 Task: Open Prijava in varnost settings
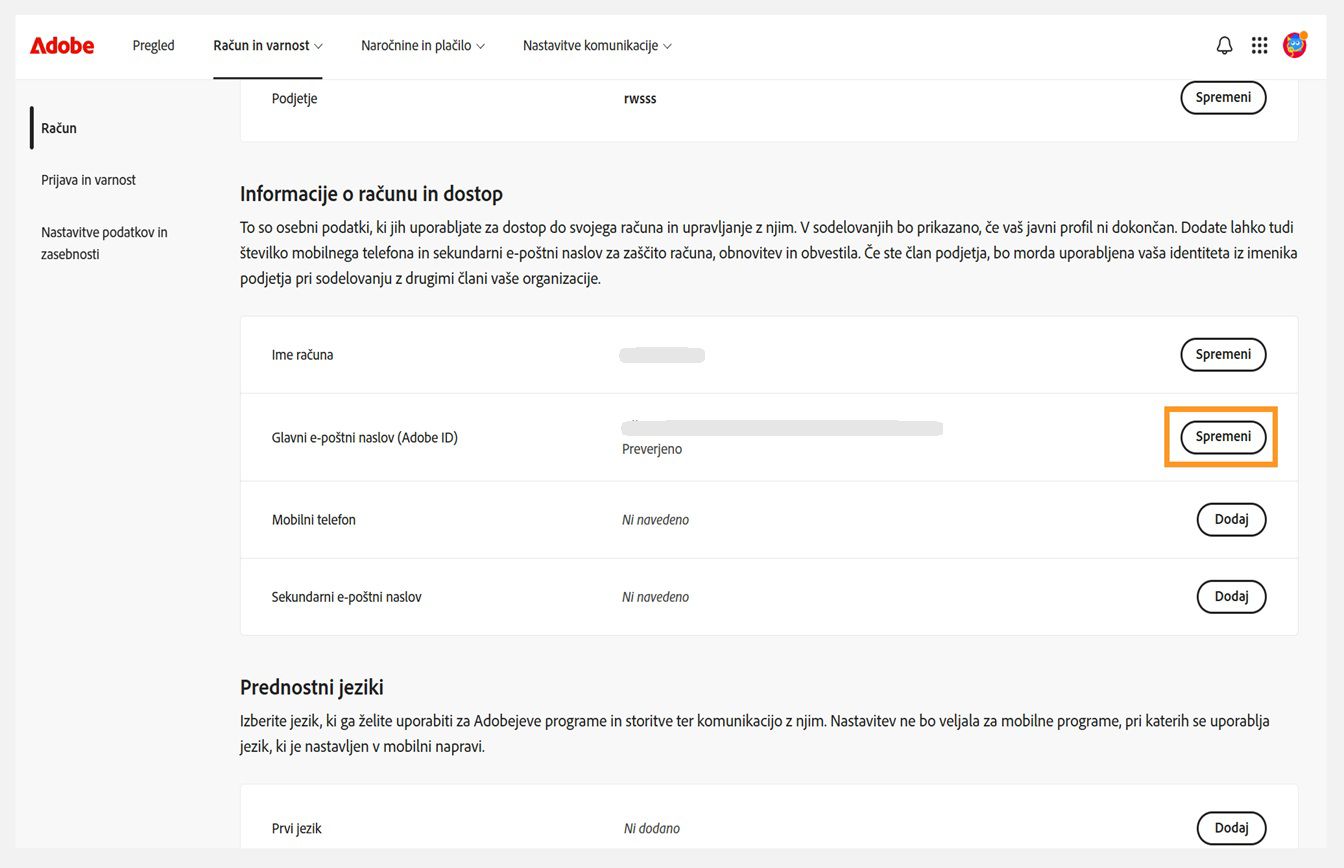coord(88,180)
